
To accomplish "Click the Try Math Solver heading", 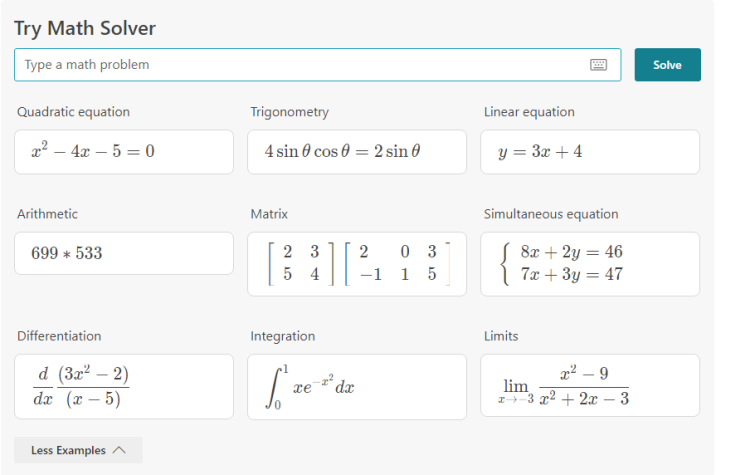I will pyautogui.click(x=85, y=28).
